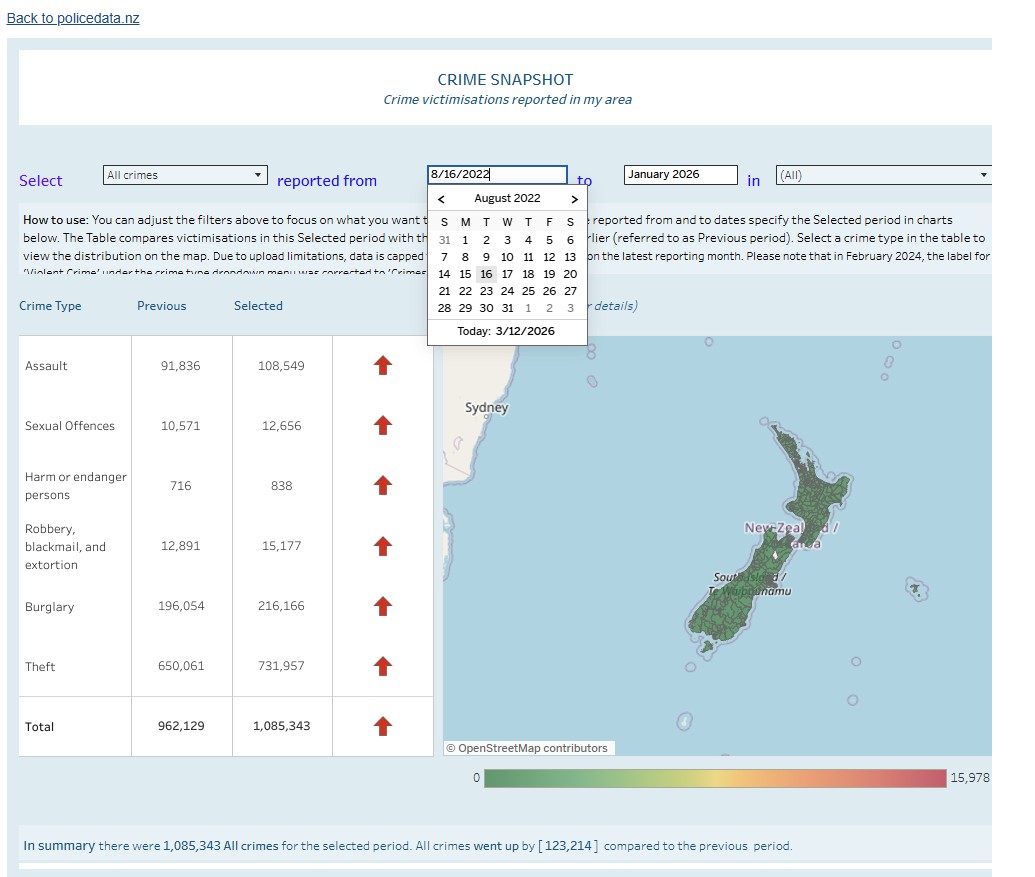
Task: Open OpenStreetMap contributors attribution
Action: [532, 748]
